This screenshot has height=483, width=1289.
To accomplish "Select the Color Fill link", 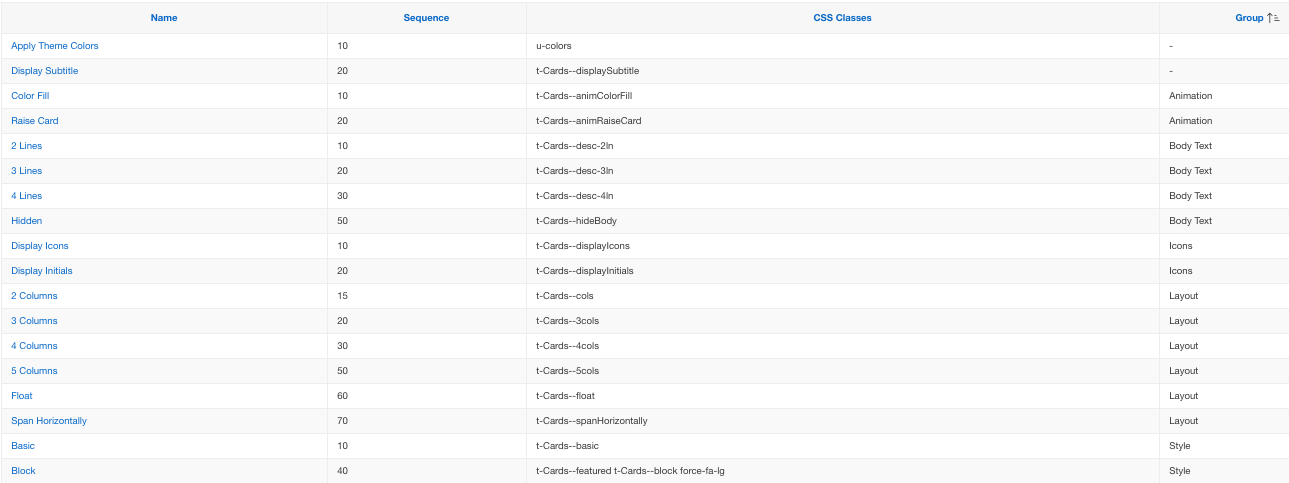I will click(x=30, y=96).
